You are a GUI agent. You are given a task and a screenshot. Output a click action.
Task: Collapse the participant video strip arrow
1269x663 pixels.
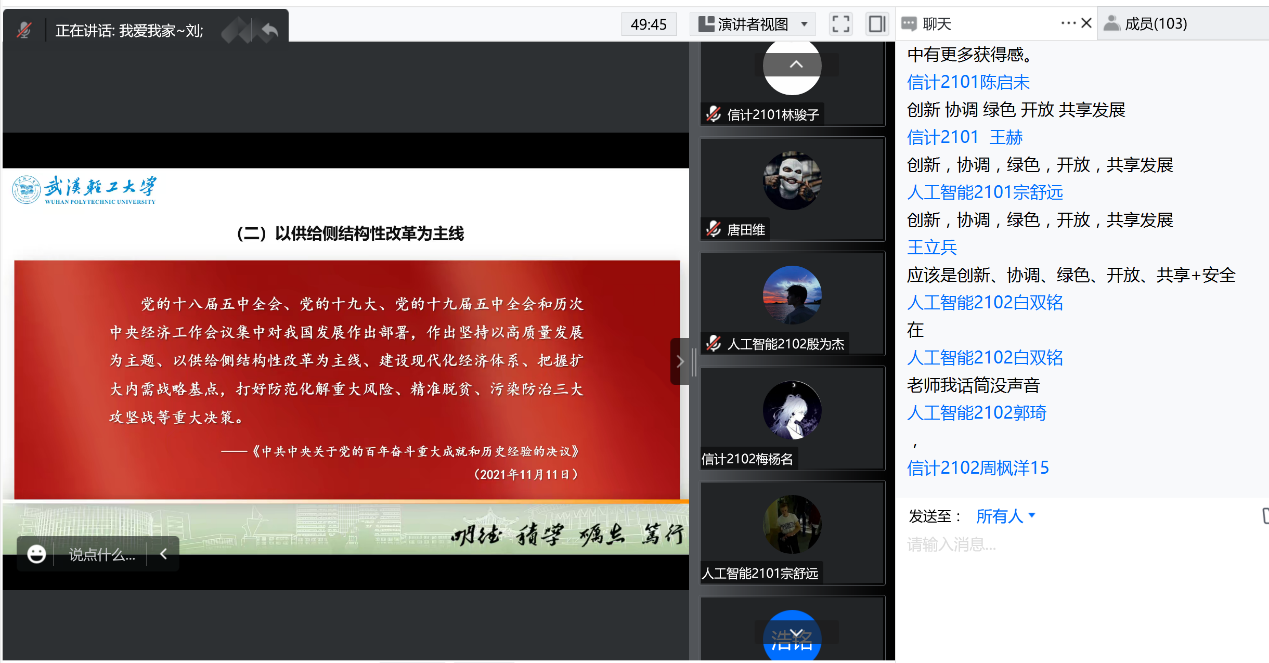tap(680, 361)
